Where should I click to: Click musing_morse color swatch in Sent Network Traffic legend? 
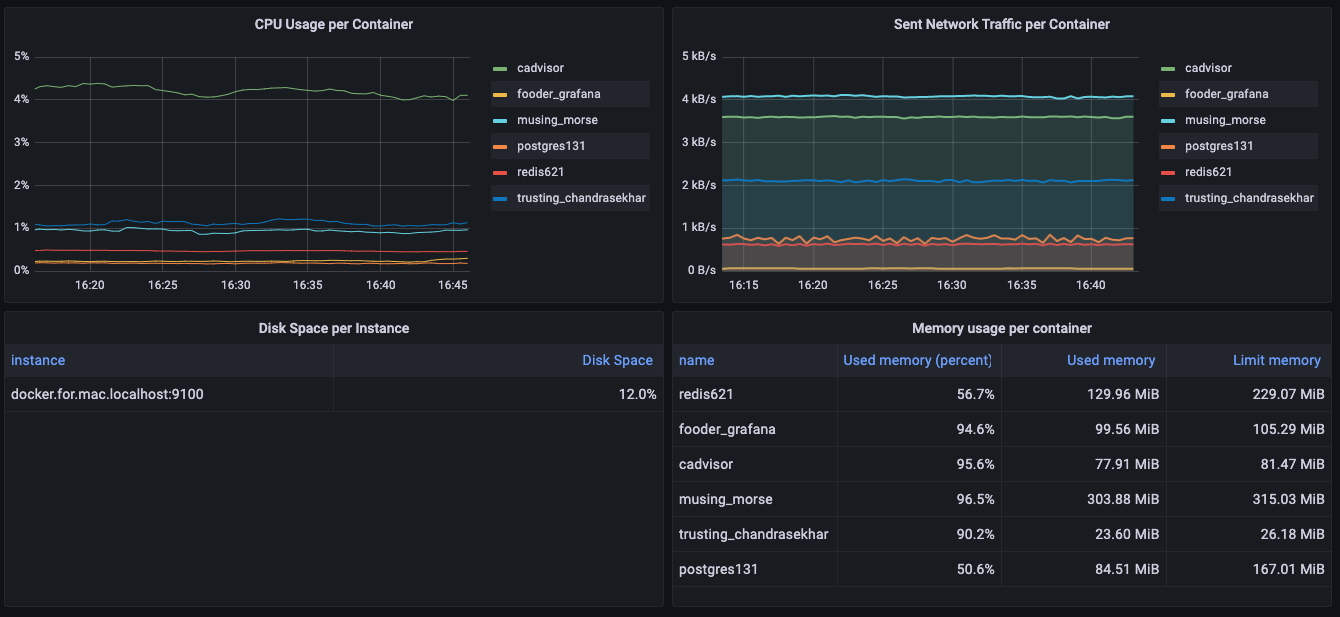coord(1167,121)
